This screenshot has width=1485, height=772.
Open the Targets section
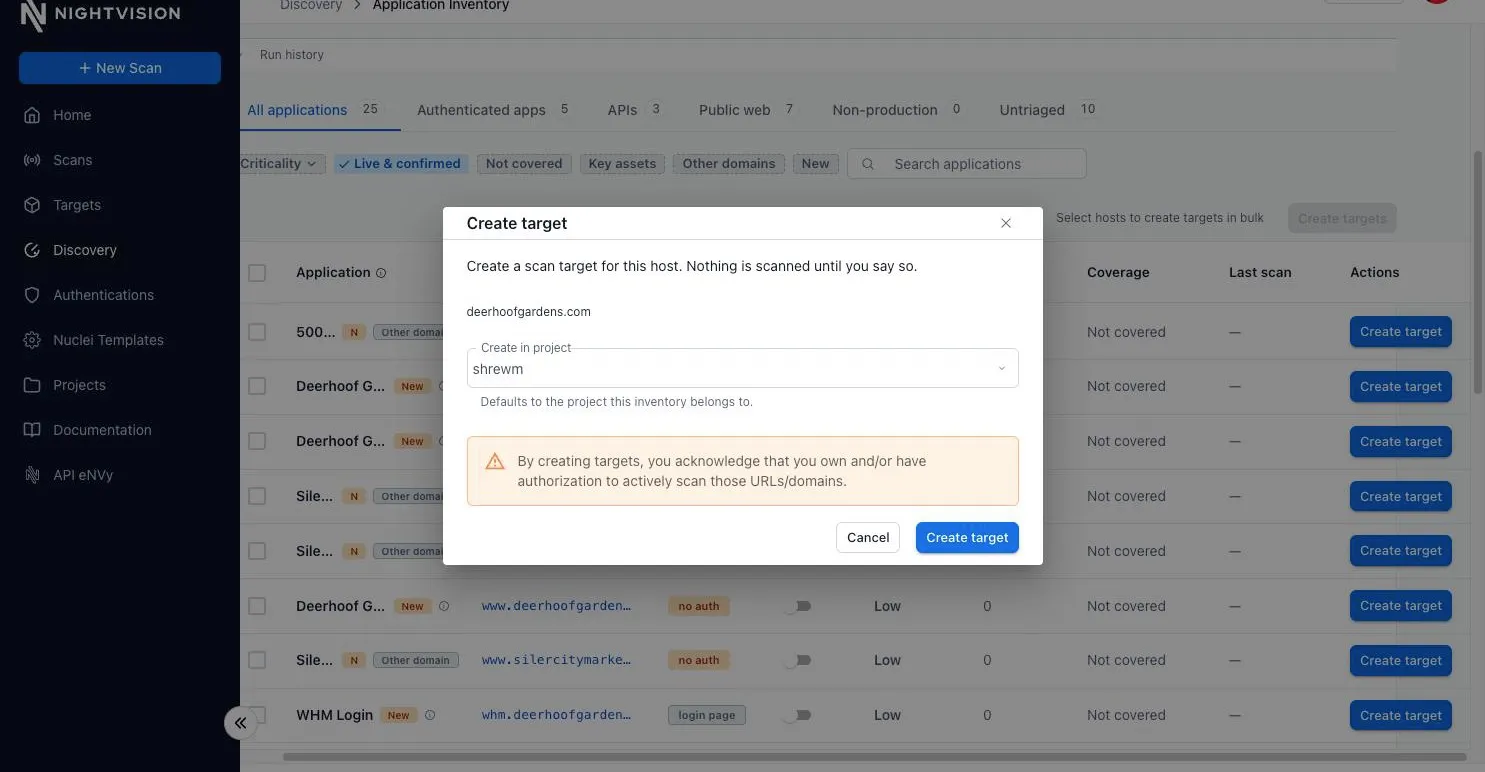77,205
